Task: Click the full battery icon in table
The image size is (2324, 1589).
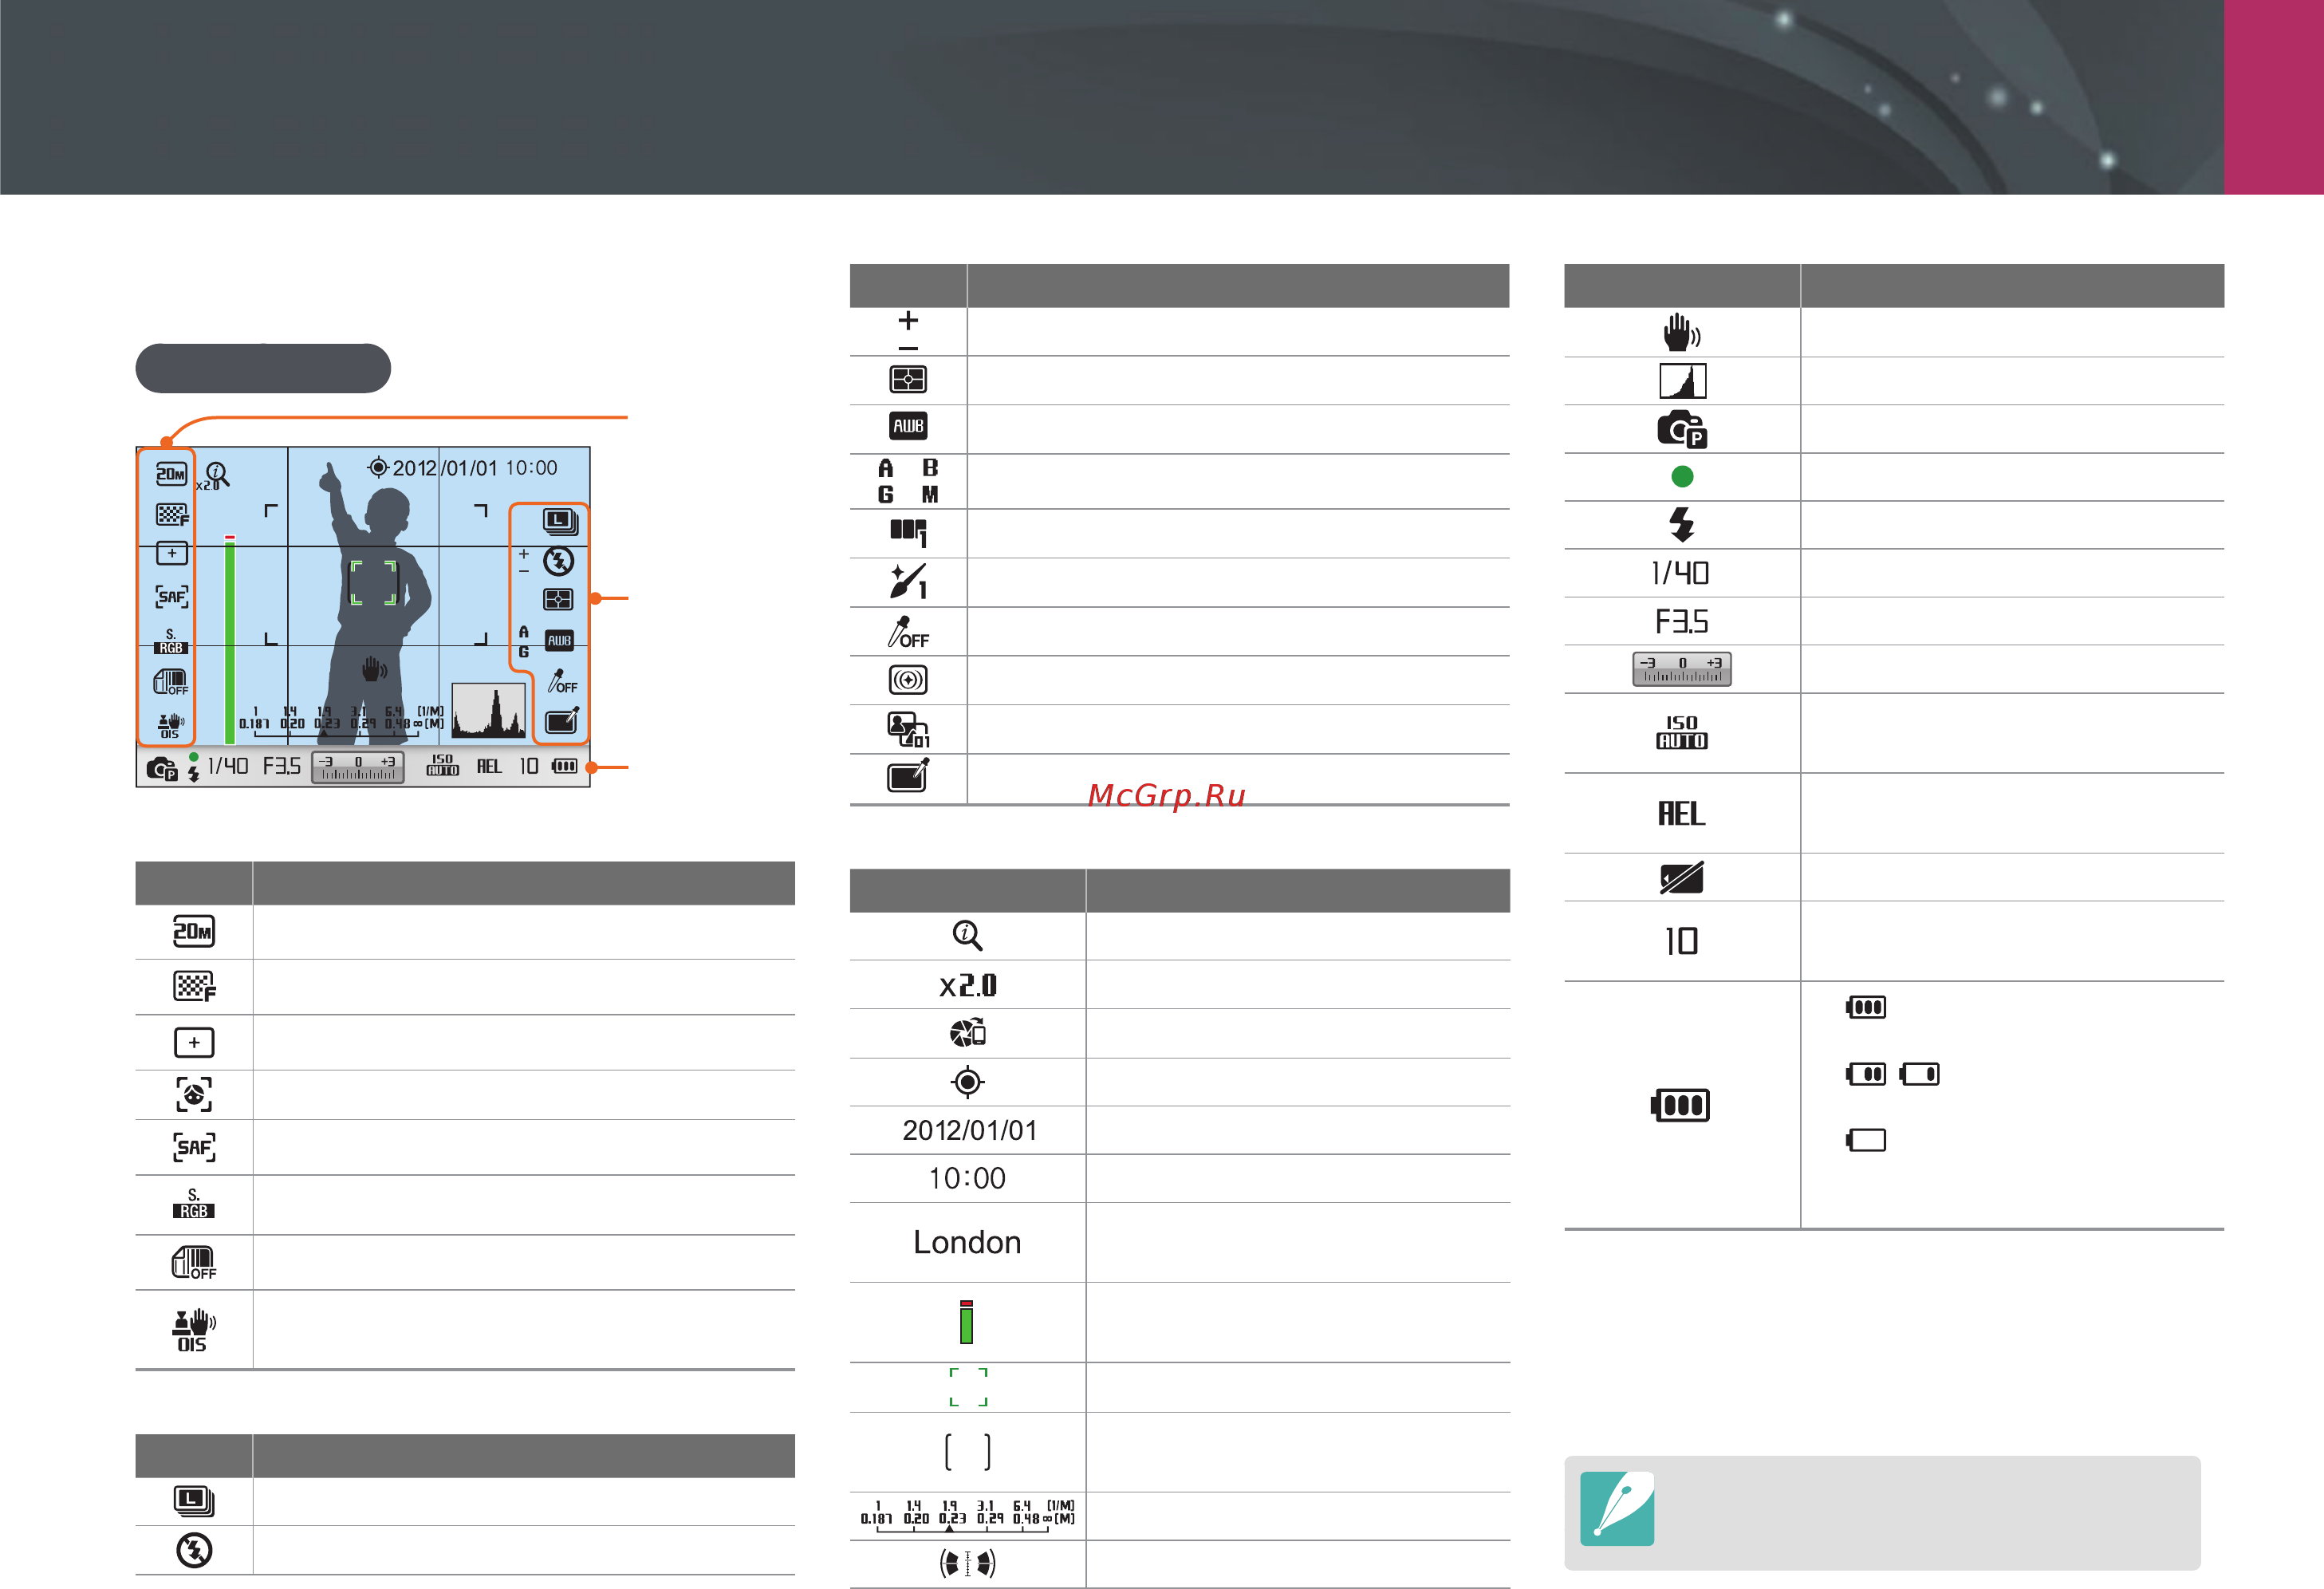Action: 1680,1105
